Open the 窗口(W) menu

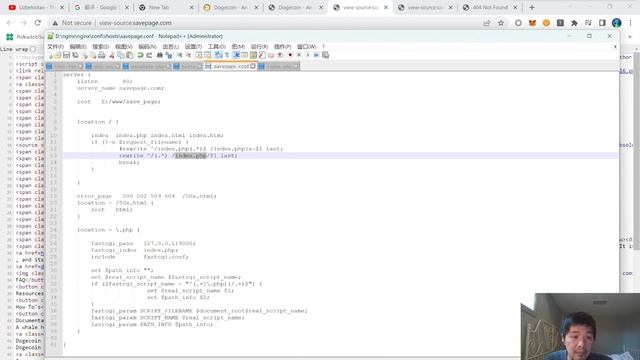click(x=307, y=47)
